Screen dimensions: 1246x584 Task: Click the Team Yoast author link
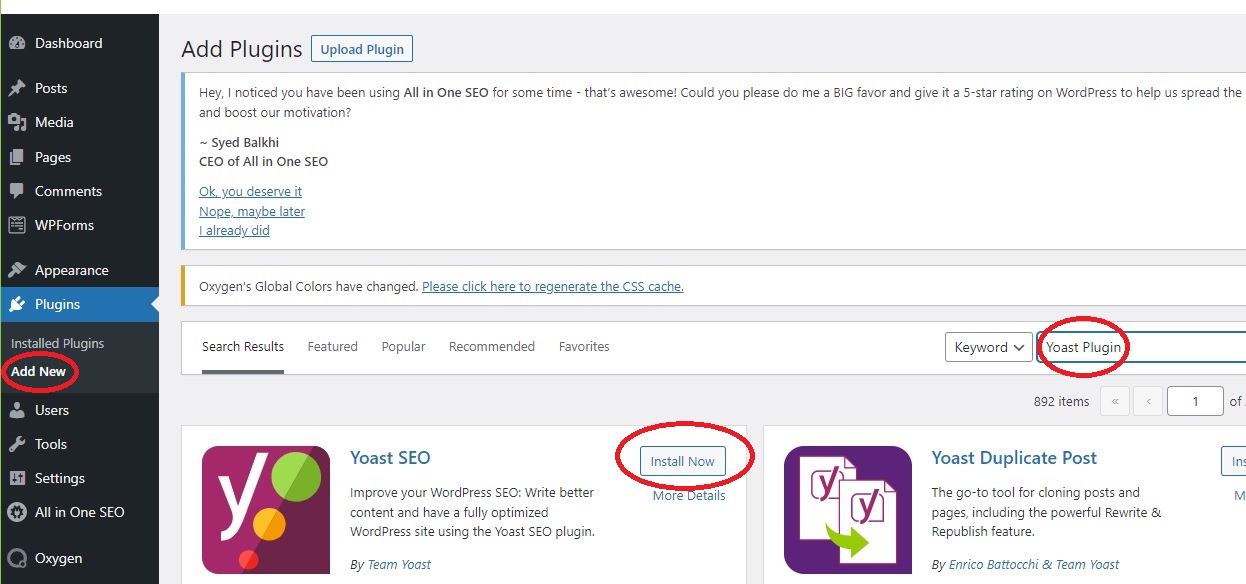coord(399,564)
